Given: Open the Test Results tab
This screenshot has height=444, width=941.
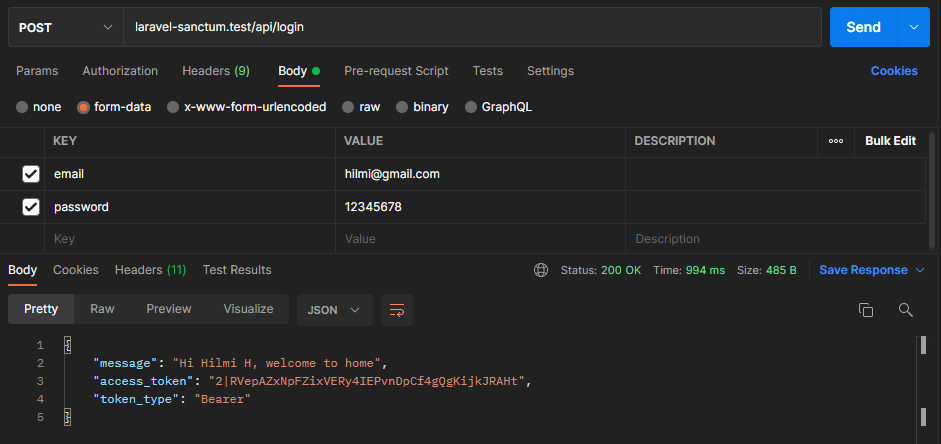Looking at the screenshot, I should pos(237,270).
